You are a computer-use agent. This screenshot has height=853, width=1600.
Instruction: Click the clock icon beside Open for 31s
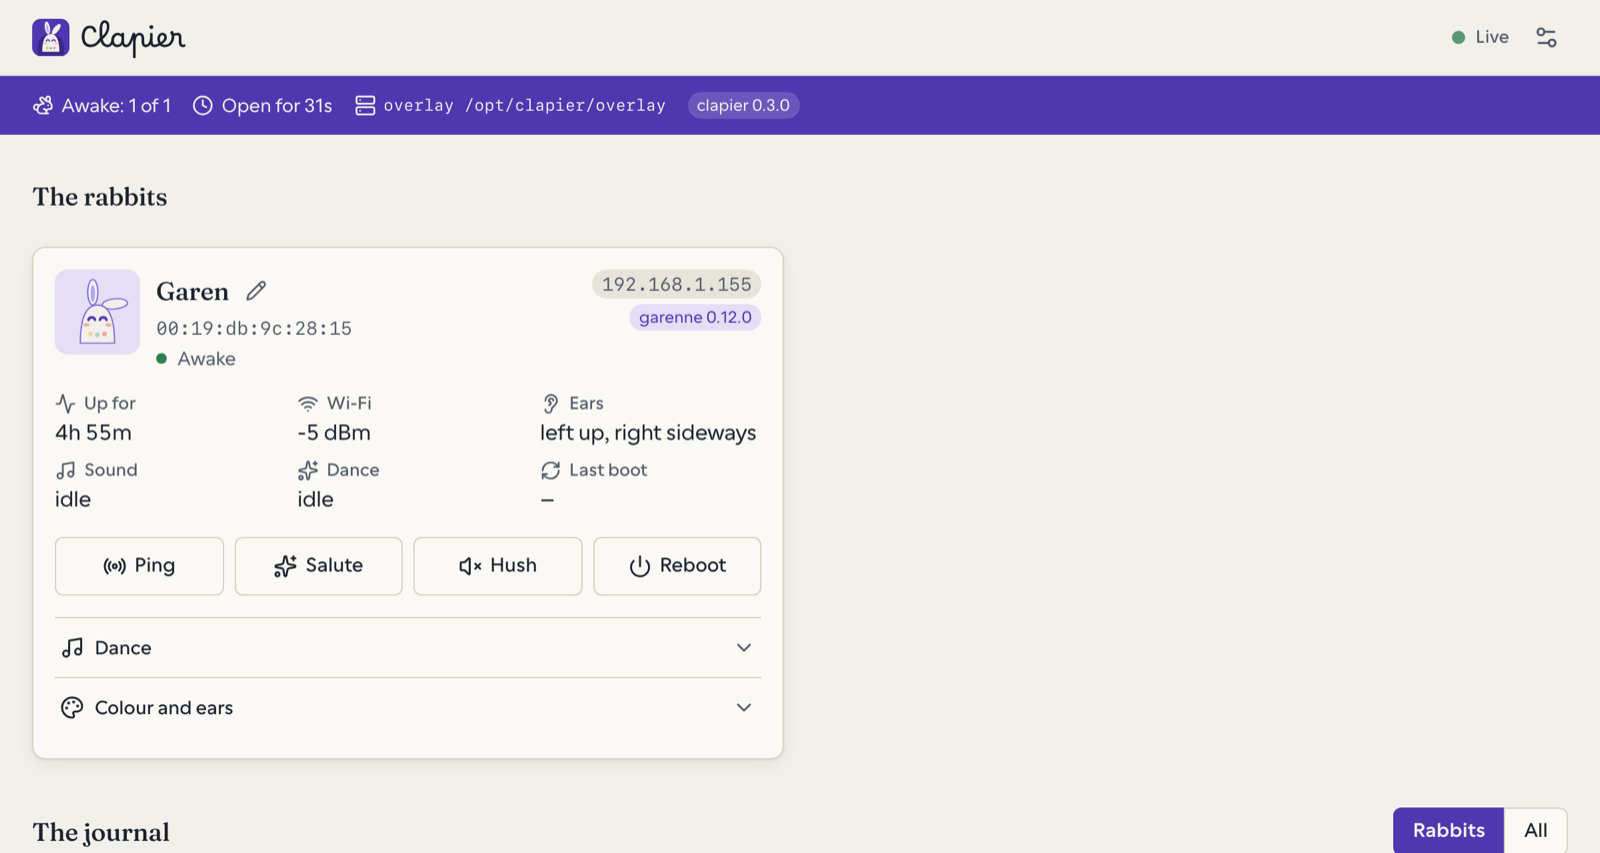pos(203,105)
